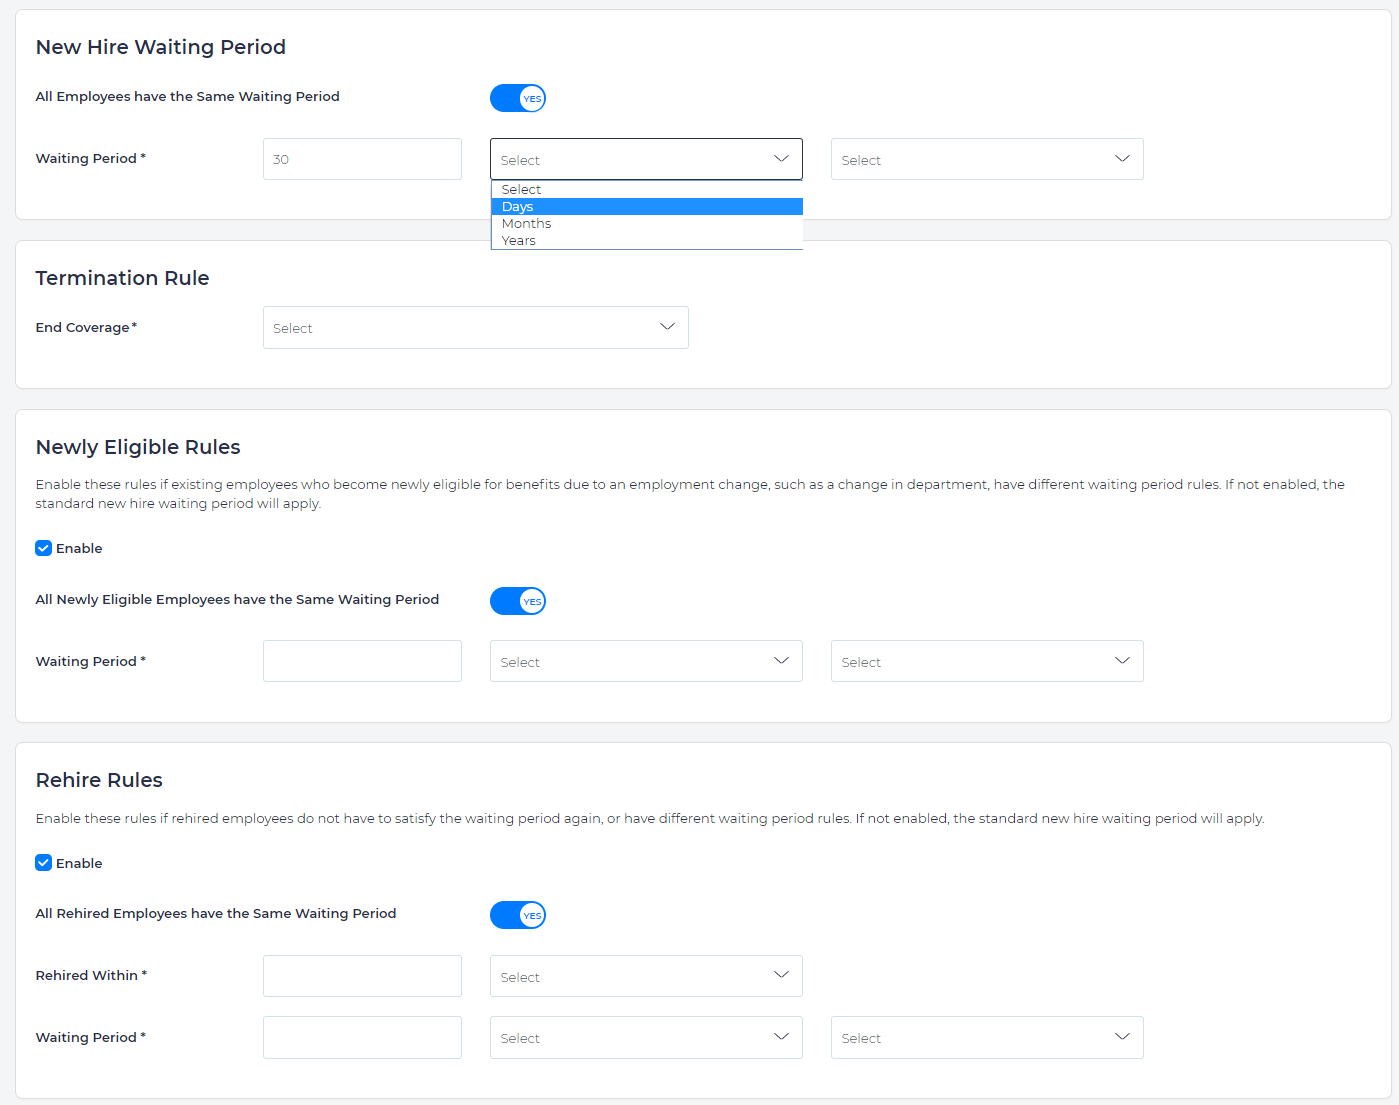Click New Hire Waiting Period number field
The height and width of the screenshot is (1105, 1399).
tap(362, 160)
